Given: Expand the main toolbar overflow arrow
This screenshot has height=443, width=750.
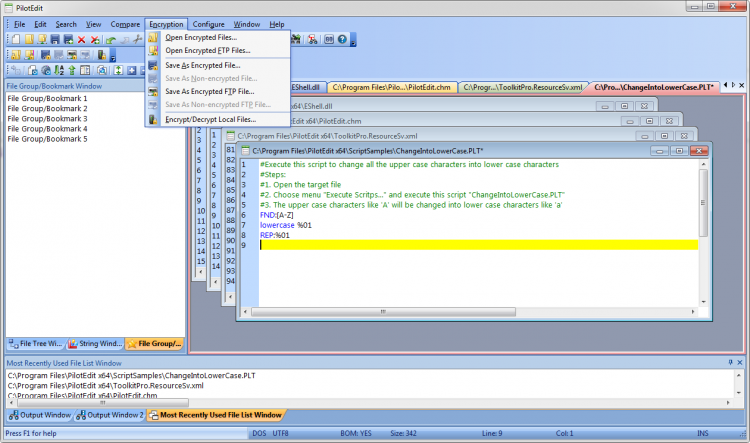Looking at the screenshot, I should click(353, 40).
